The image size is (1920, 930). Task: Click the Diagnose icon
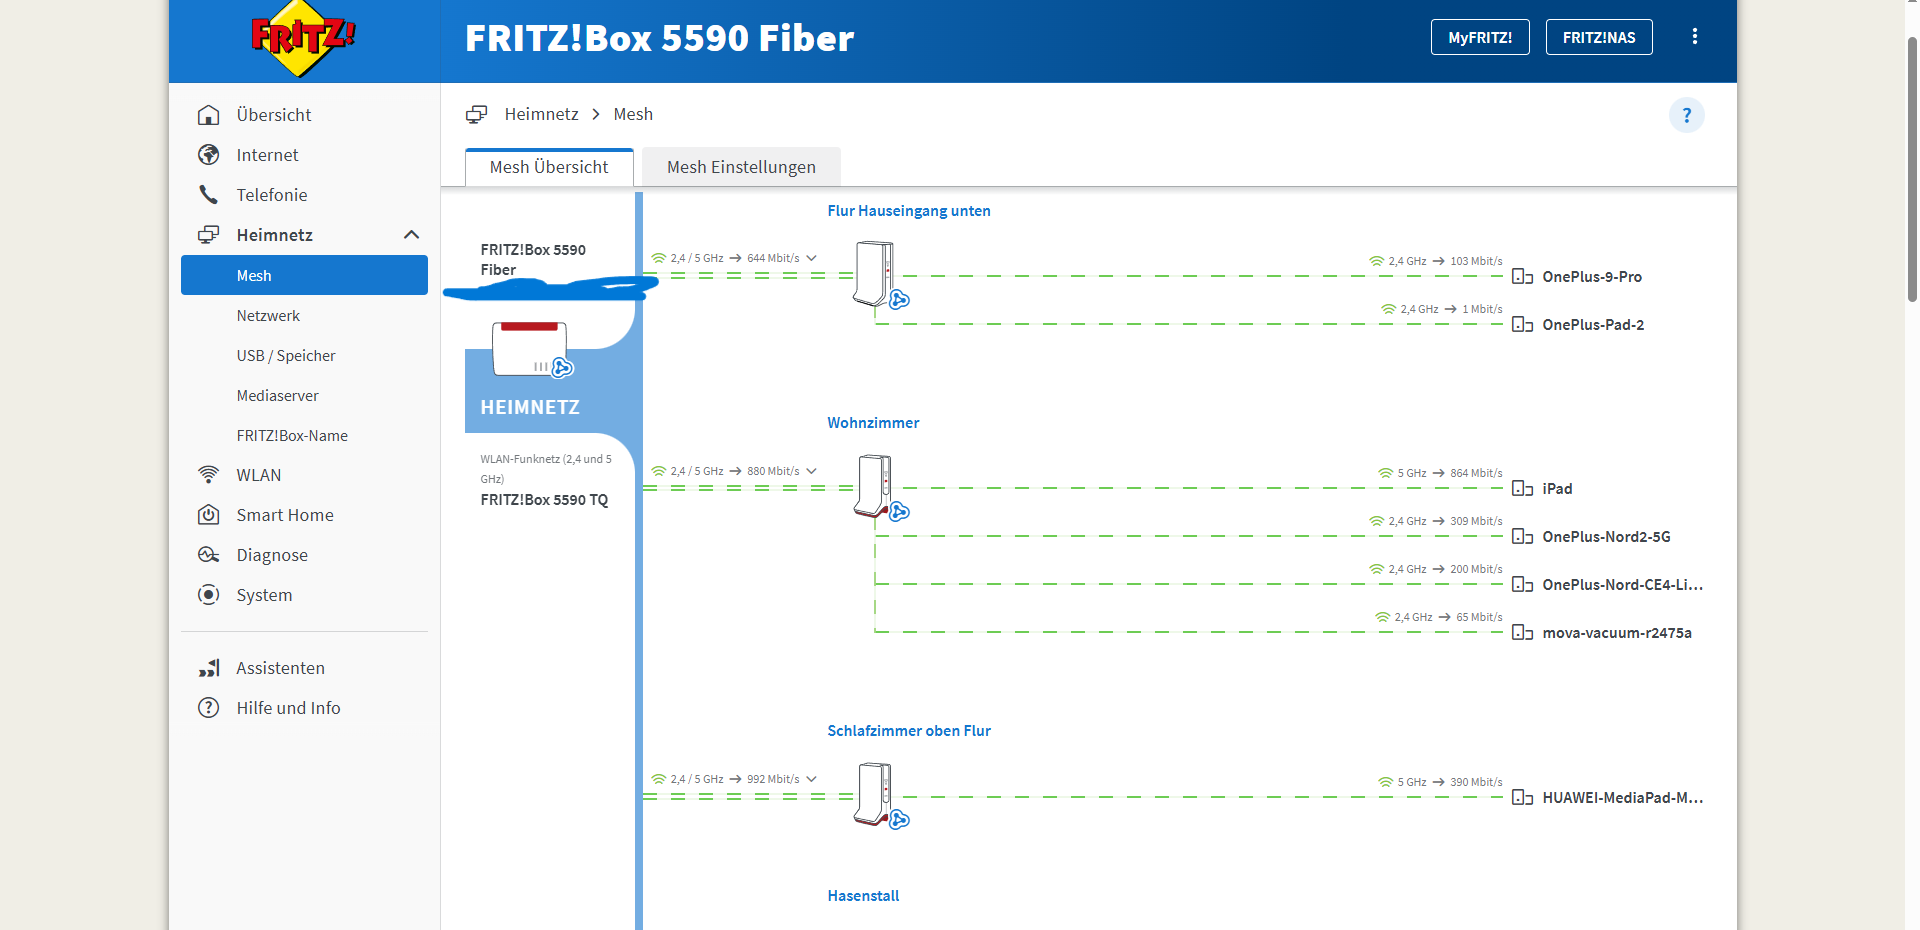208,555
